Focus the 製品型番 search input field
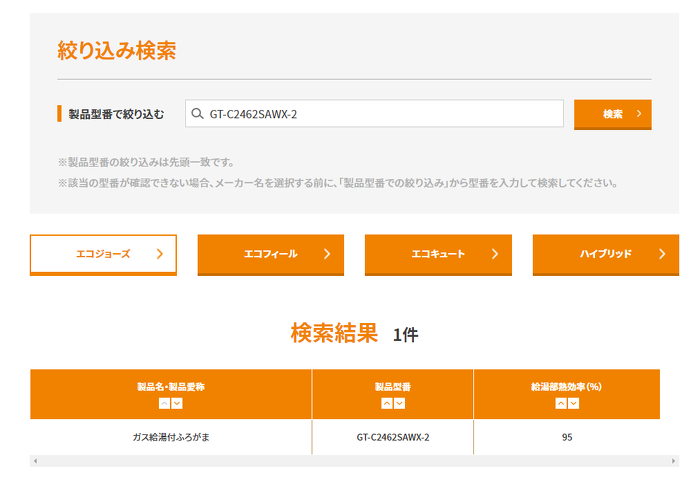The height and width of the screenshot is (489, 700). coord(380,114)
